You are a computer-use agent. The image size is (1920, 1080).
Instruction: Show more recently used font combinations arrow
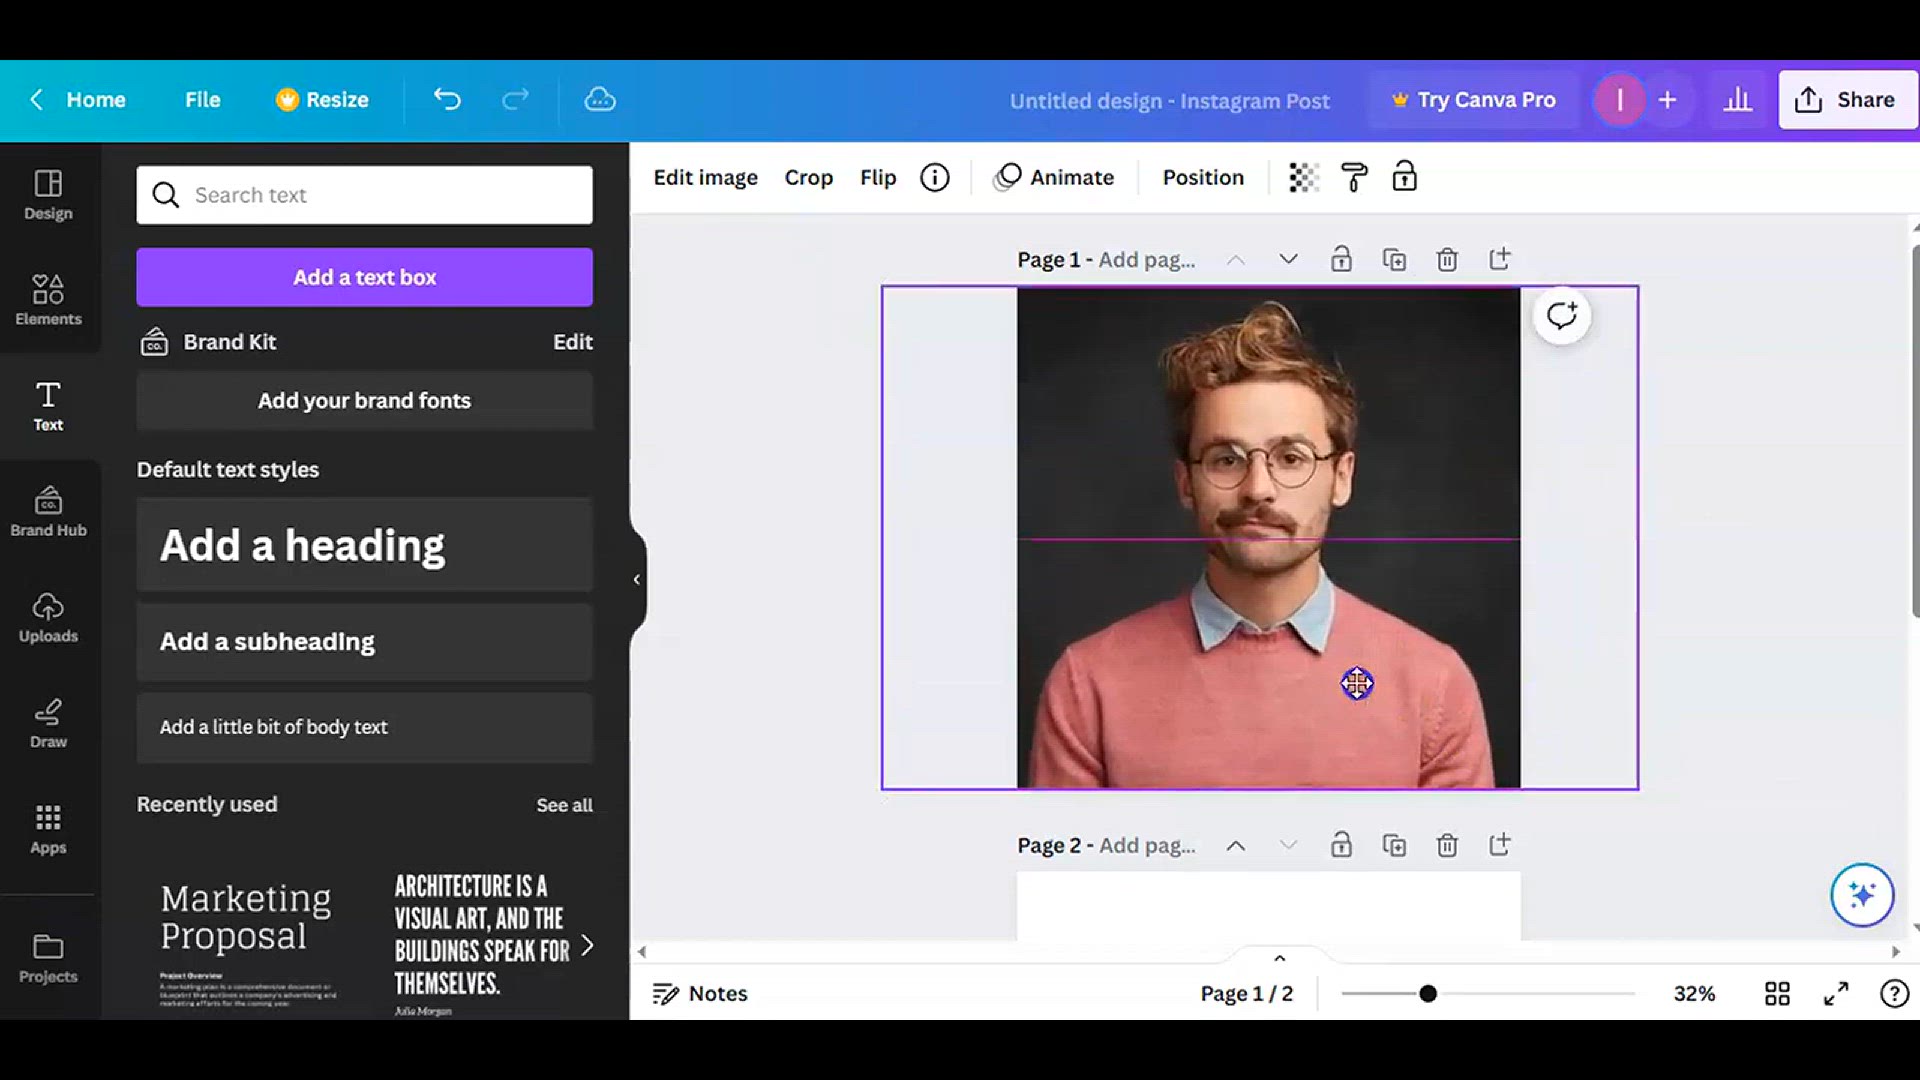click(587, 945)
